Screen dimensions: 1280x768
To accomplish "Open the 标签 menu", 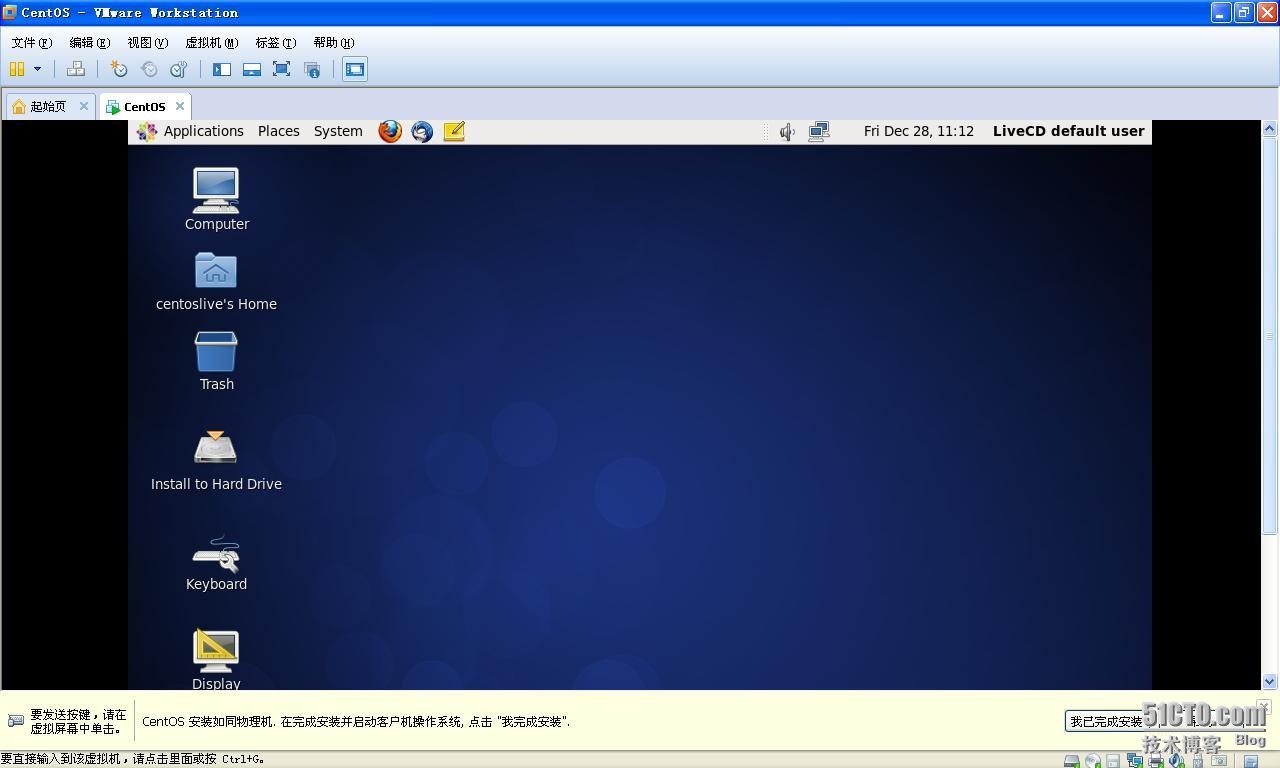I will (275, 43).
